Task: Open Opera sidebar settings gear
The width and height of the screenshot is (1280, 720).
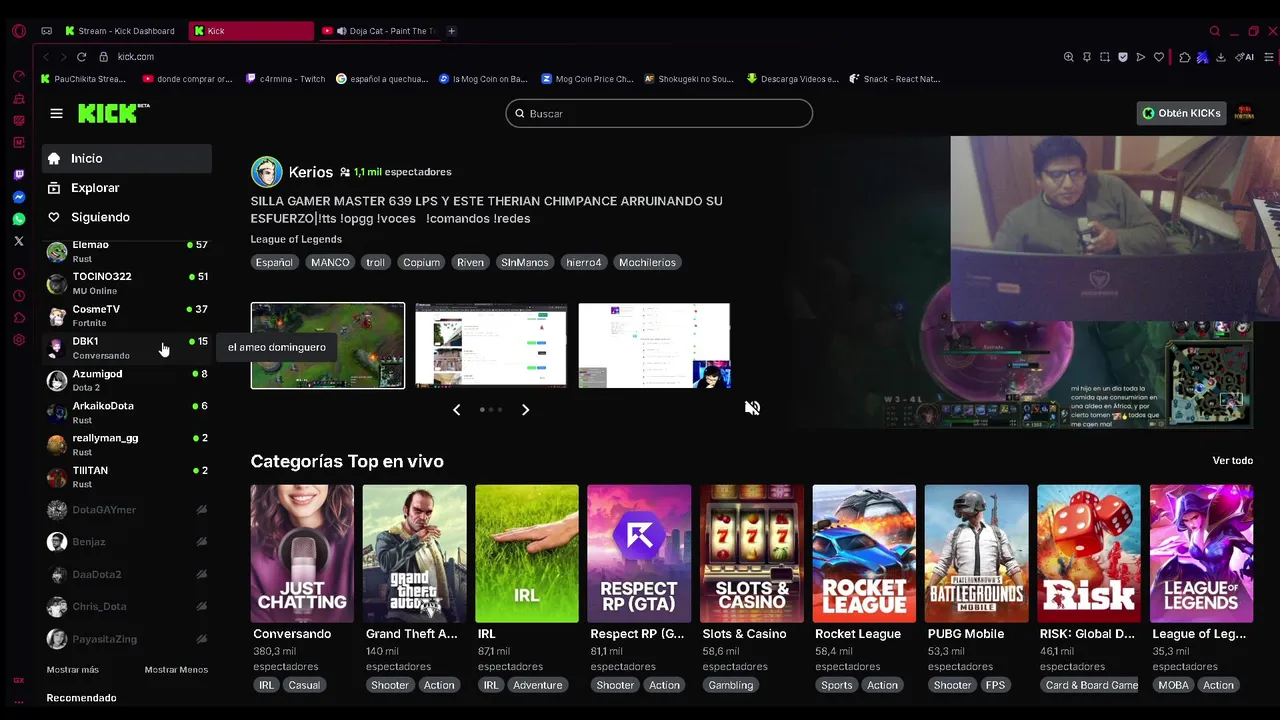Action: pos(18,340)
